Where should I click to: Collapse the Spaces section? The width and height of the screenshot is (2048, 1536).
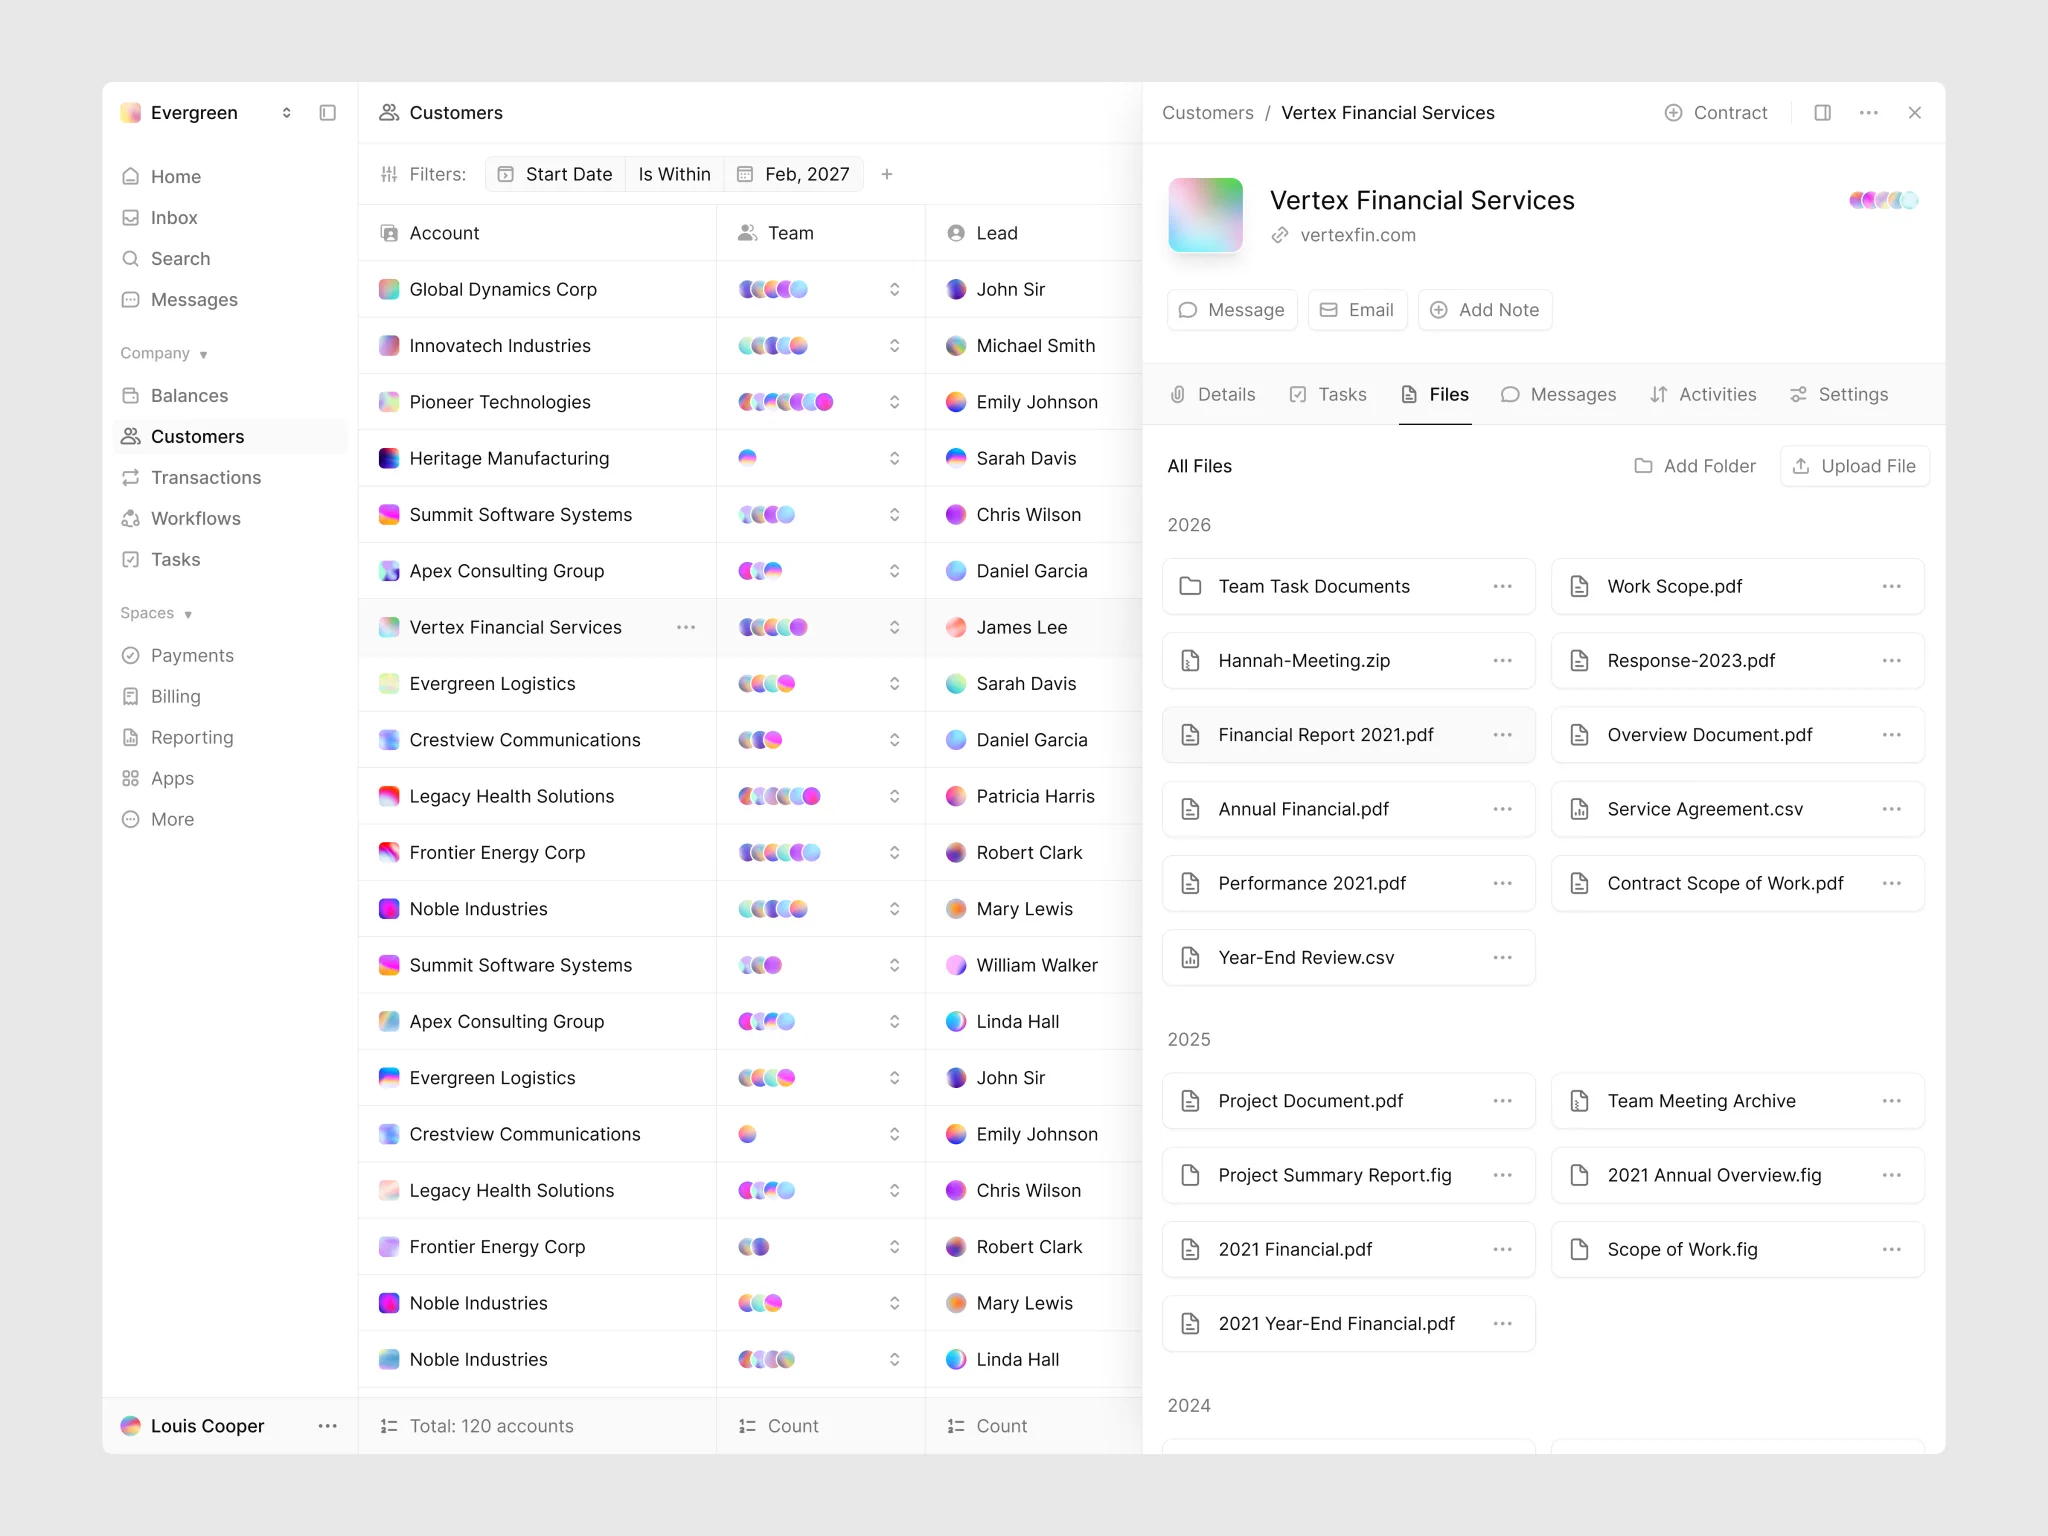pyautogui.click(x=156, y=614)
